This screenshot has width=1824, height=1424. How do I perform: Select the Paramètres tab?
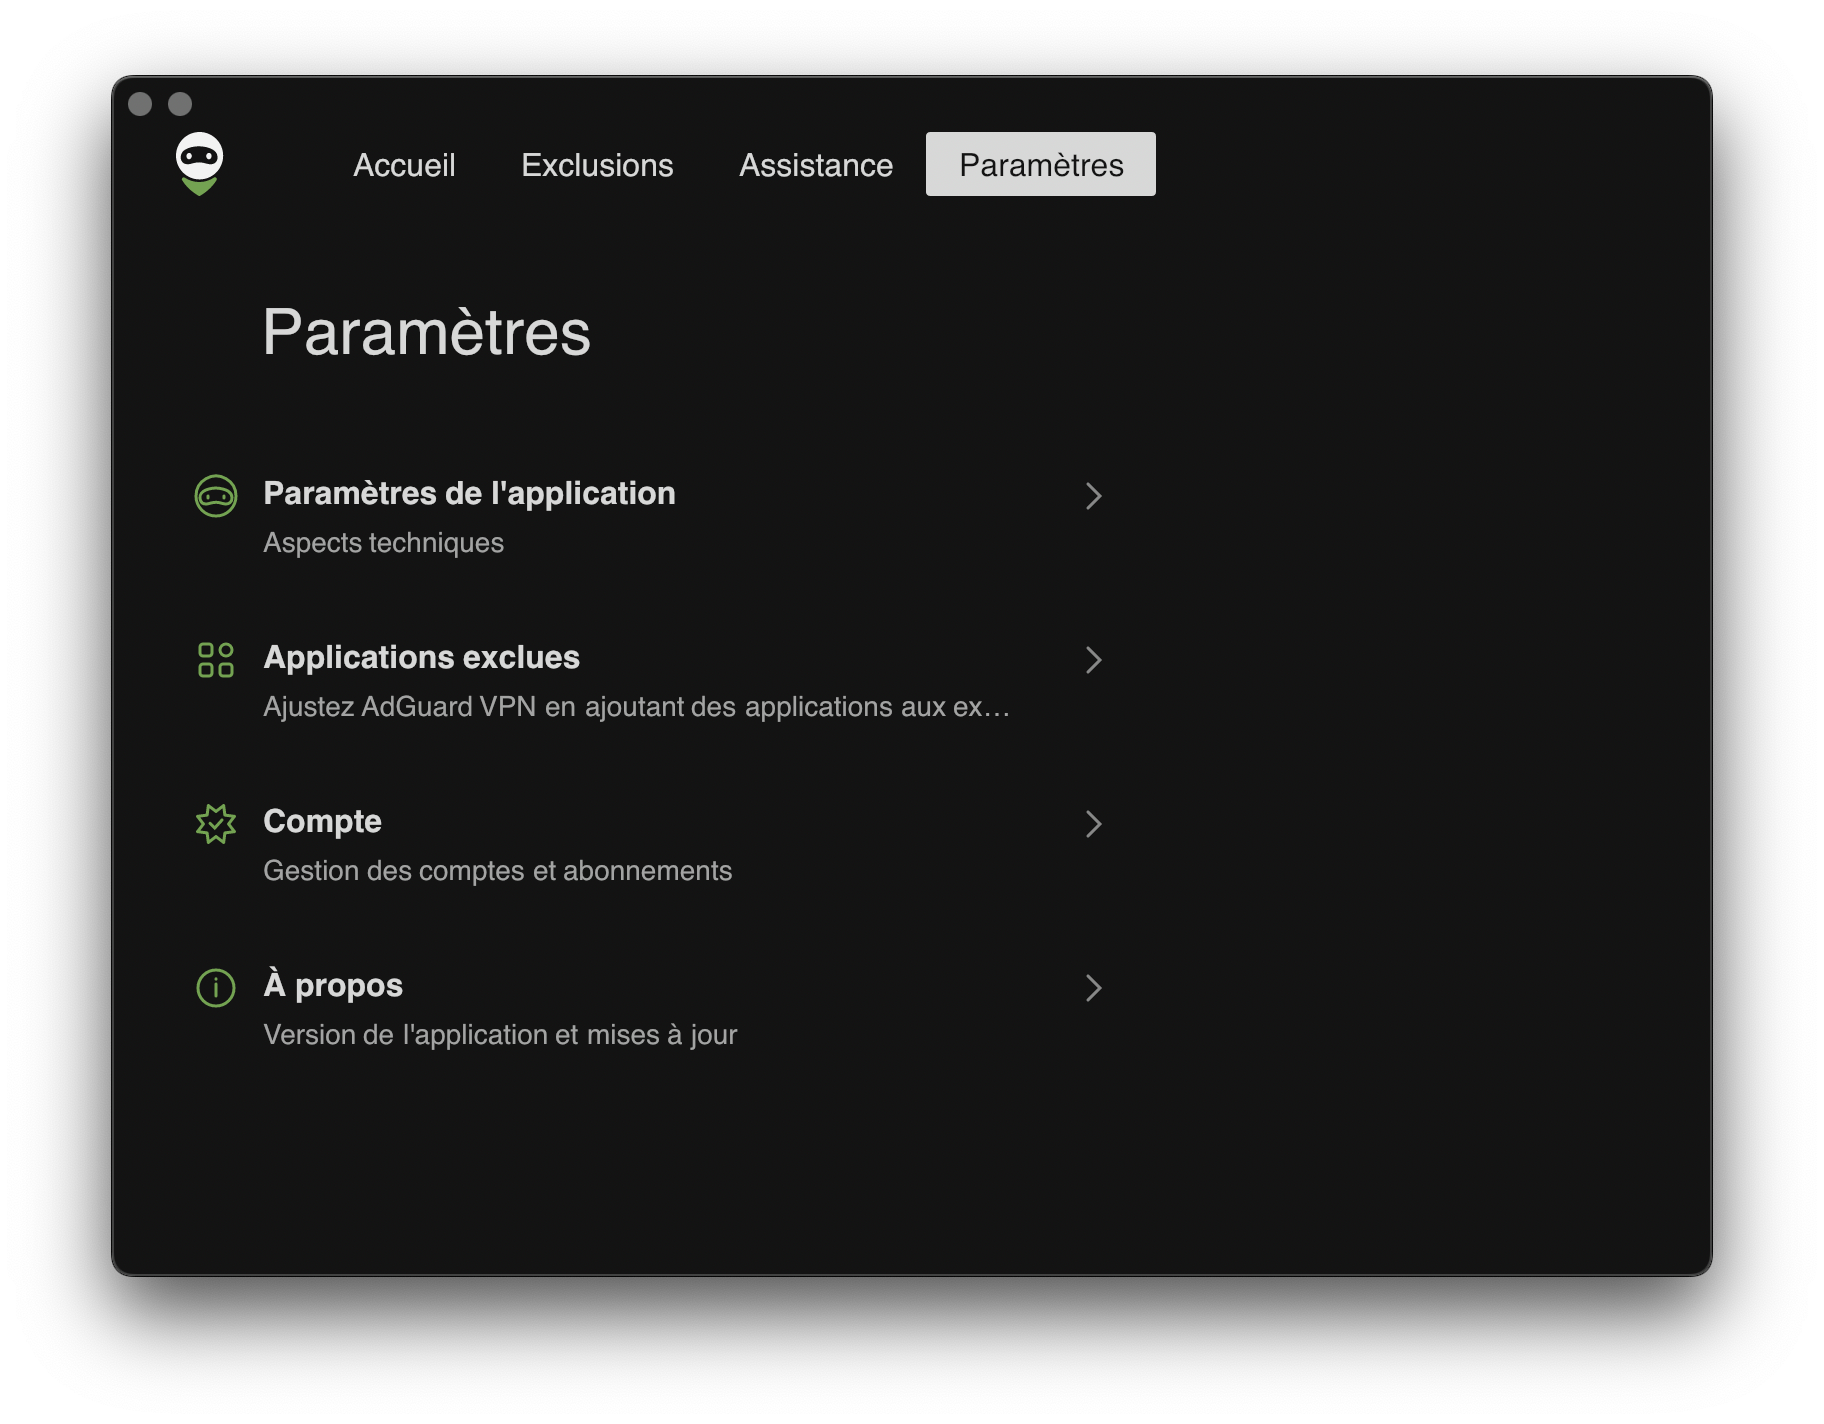[x=1041, y=165]
